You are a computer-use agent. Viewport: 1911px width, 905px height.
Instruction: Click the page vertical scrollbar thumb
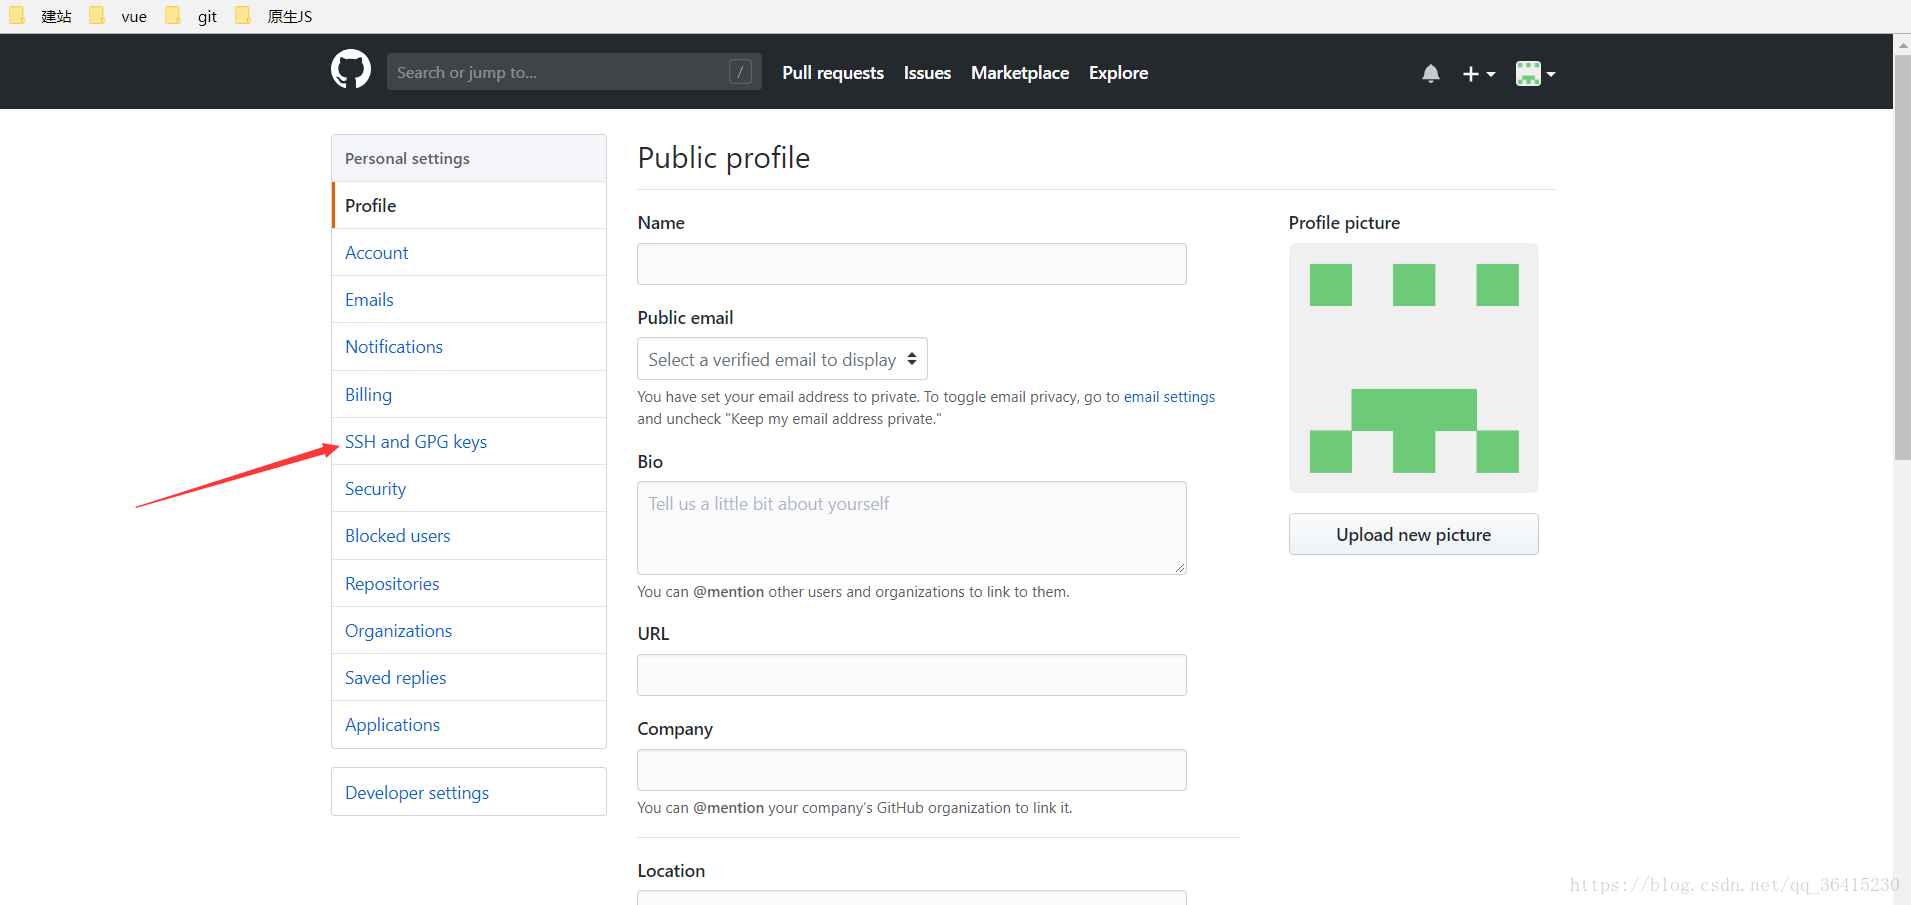(1902, 257)
